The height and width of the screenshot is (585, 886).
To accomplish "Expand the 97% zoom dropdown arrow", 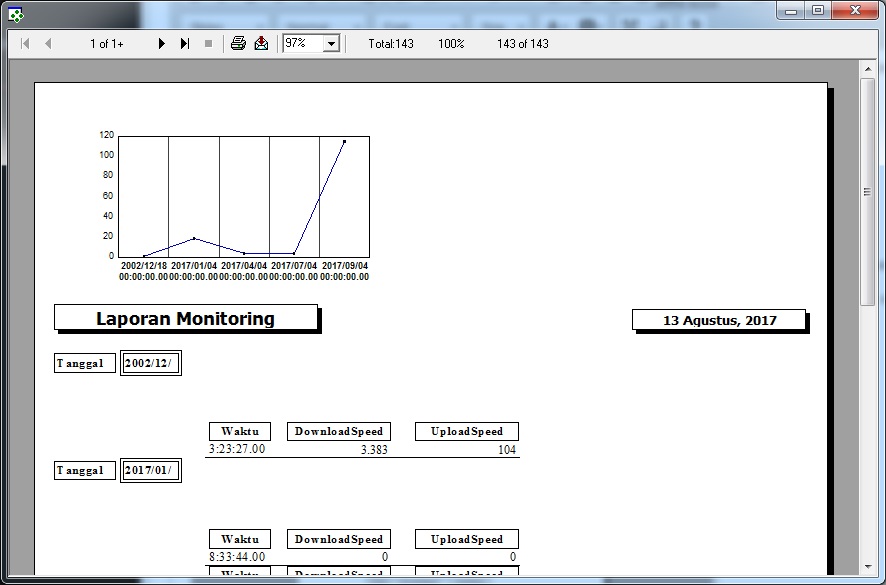I will point(331,44).
